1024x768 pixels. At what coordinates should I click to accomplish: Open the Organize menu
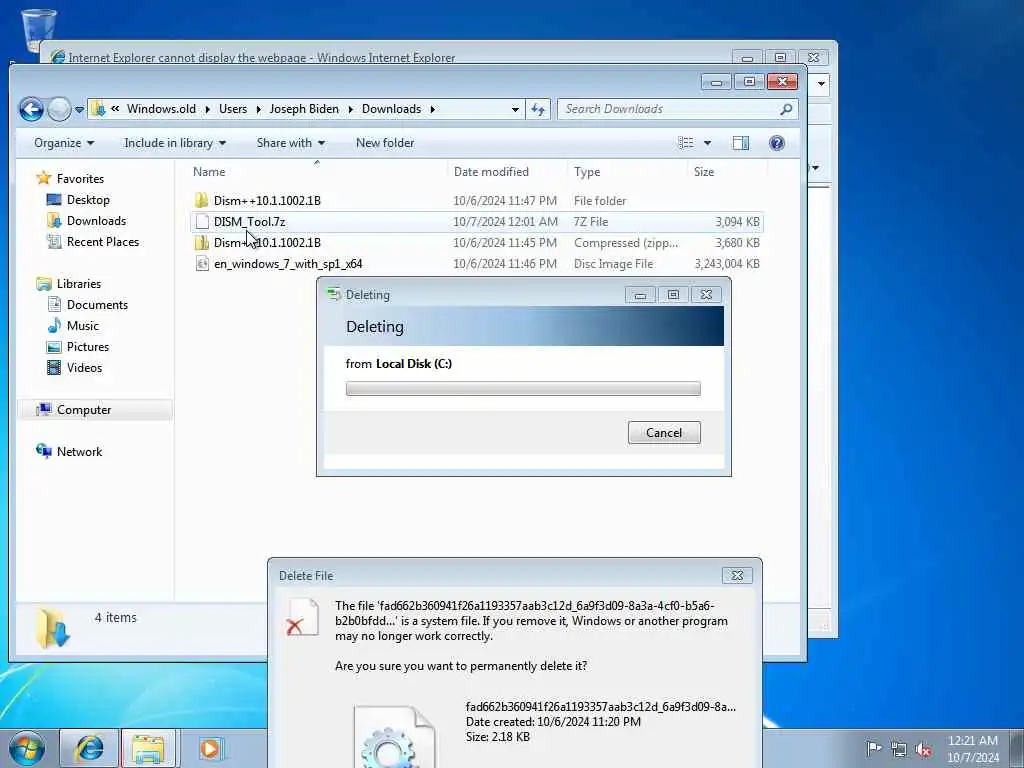[x=64, y=143]
